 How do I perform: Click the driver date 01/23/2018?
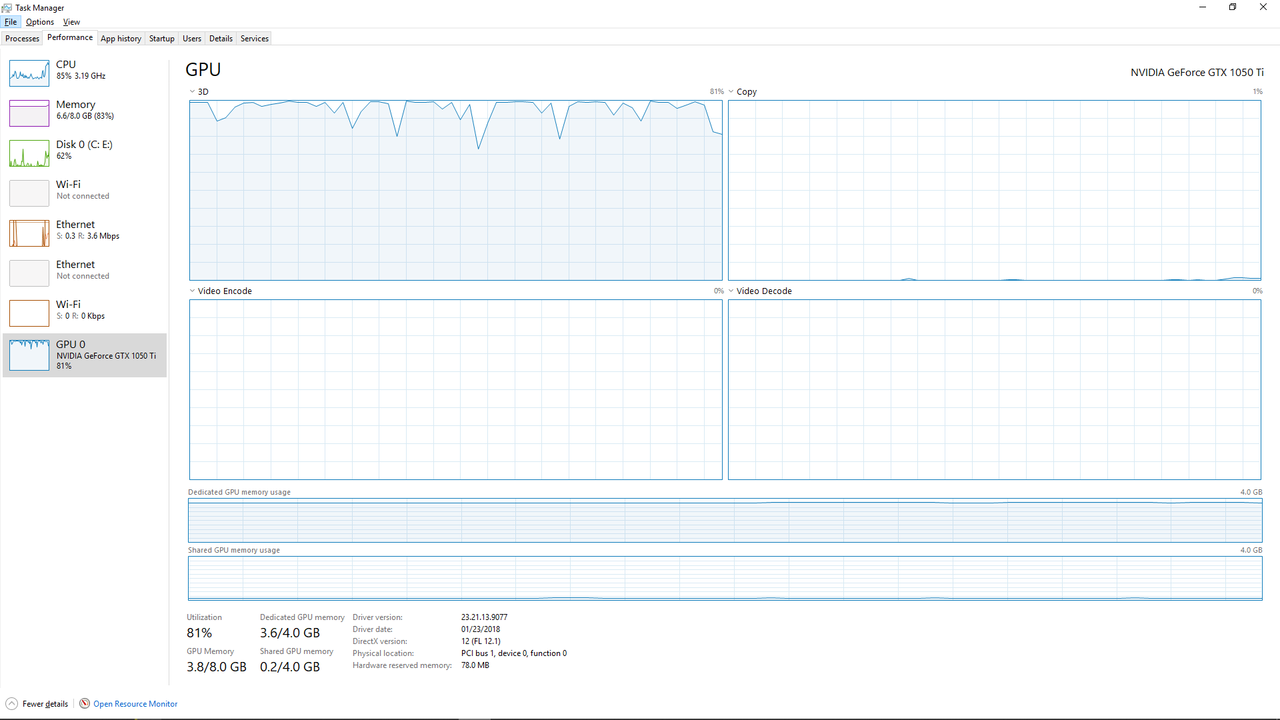pyautogui.click(x=479, y=630)
